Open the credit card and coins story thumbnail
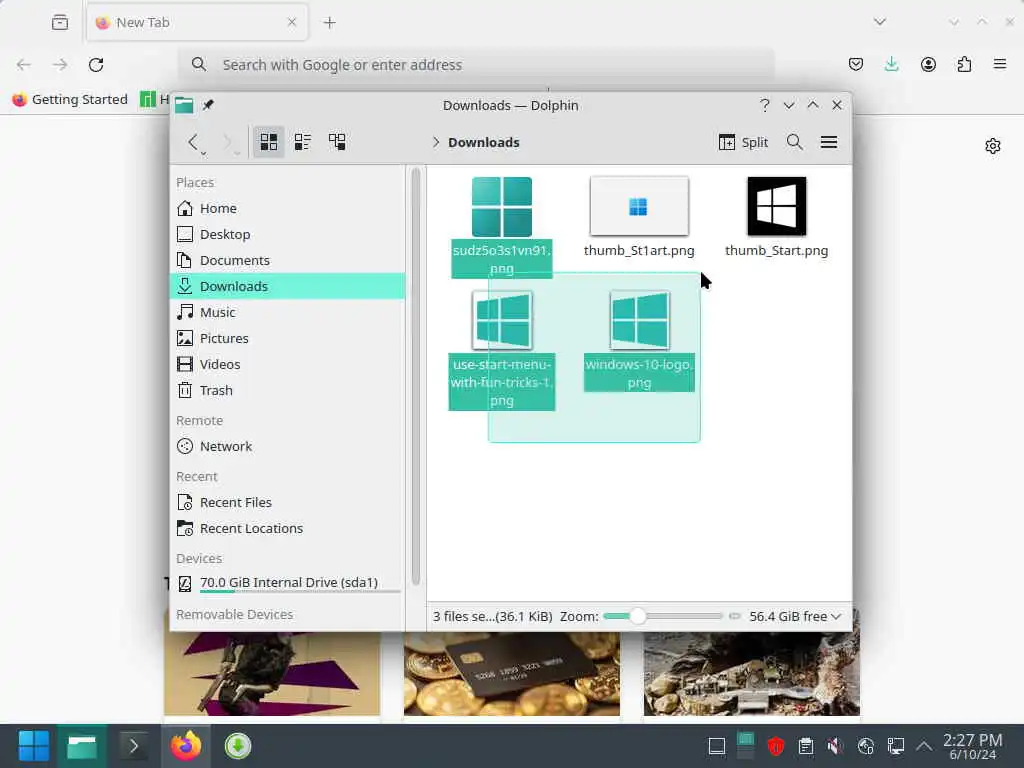The height and width of the screenshot is (768, 1024). 511,673
